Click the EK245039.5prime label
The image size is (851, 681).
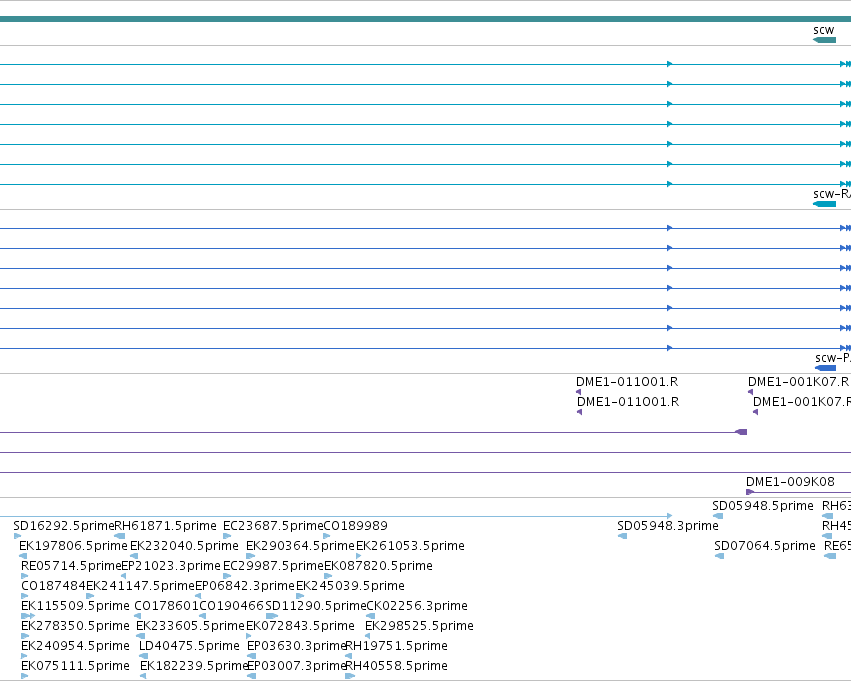click(350, 586)
